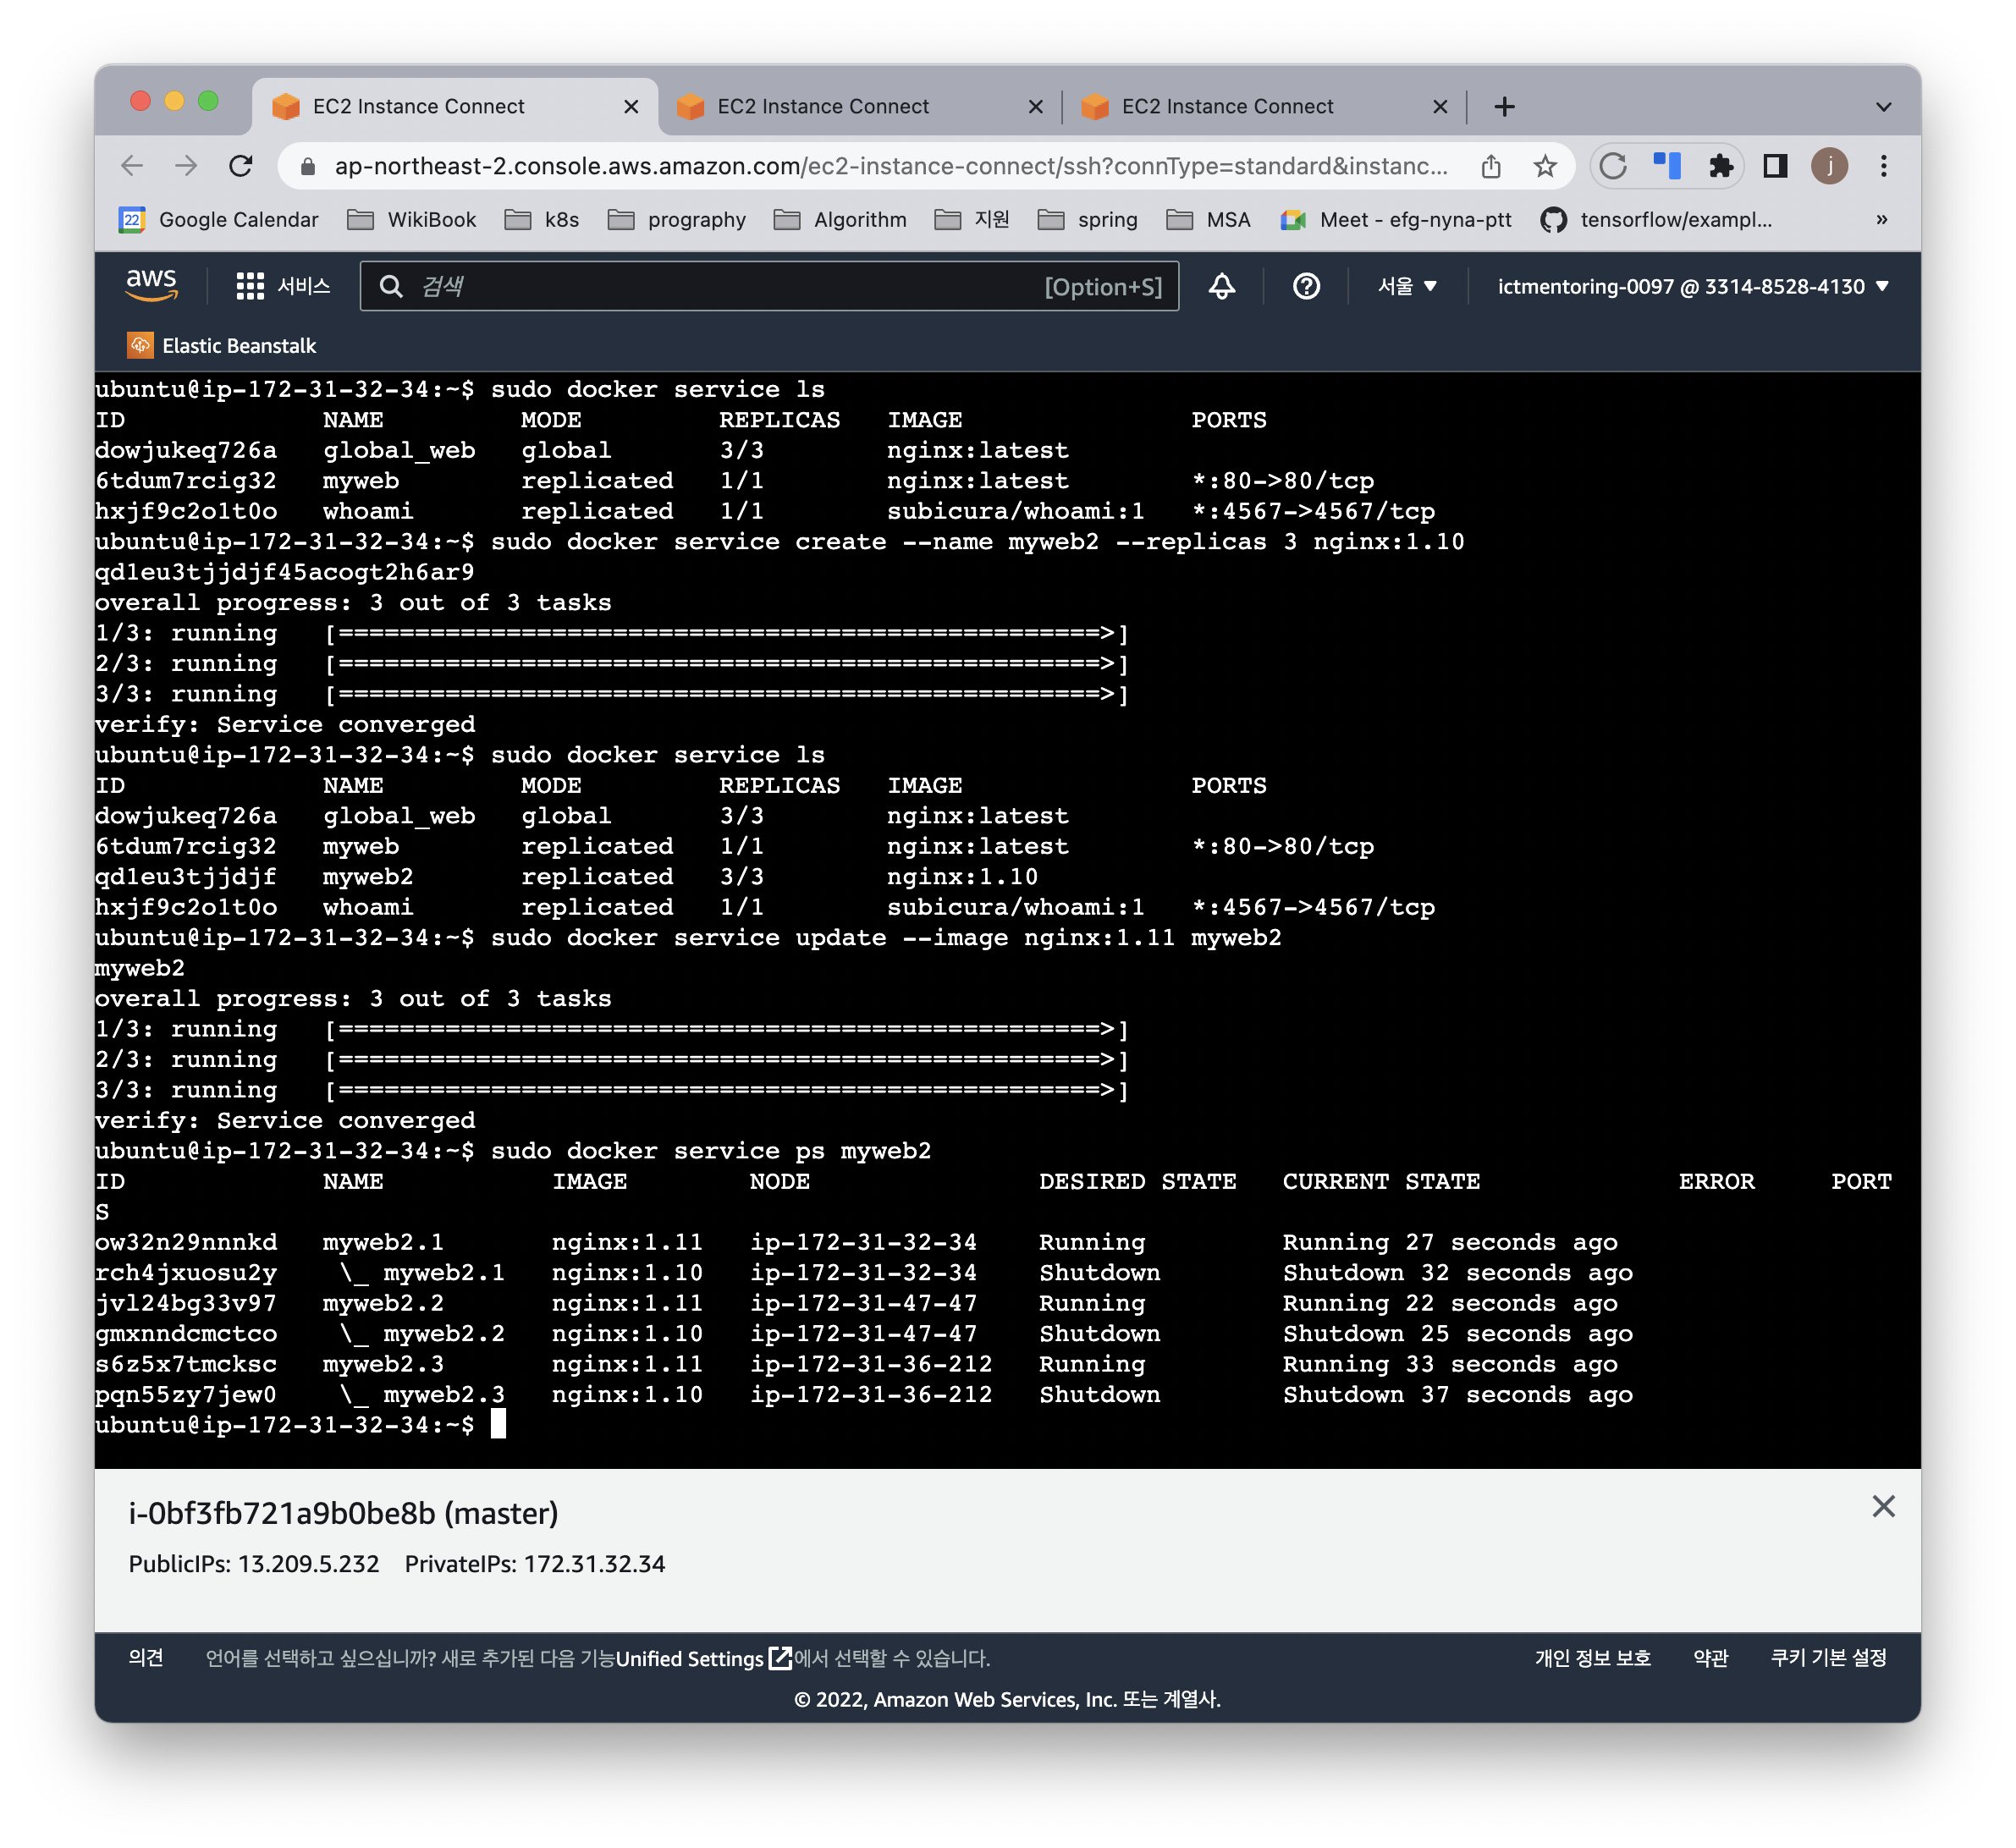Switch to the second EC2 Instance Connect tab
This screenshot has width=2016, height=1848.
(822, 107)
